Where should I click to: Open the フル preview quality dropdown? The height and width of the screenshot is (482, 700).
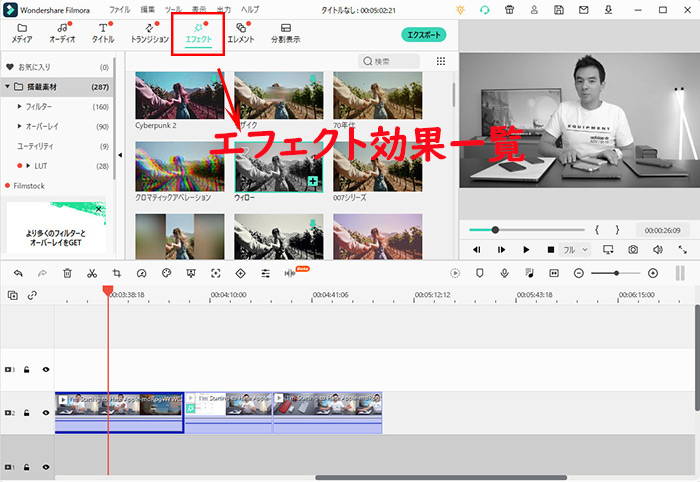[x=575, y=250]
